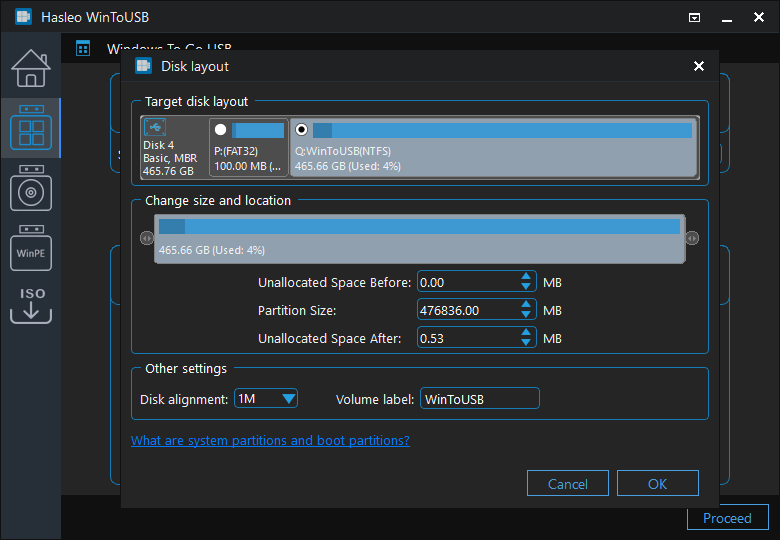This screenshot has width=780, height=540.
Task: Open the WinPE bootable USB icon
Action: coord(30,249)
